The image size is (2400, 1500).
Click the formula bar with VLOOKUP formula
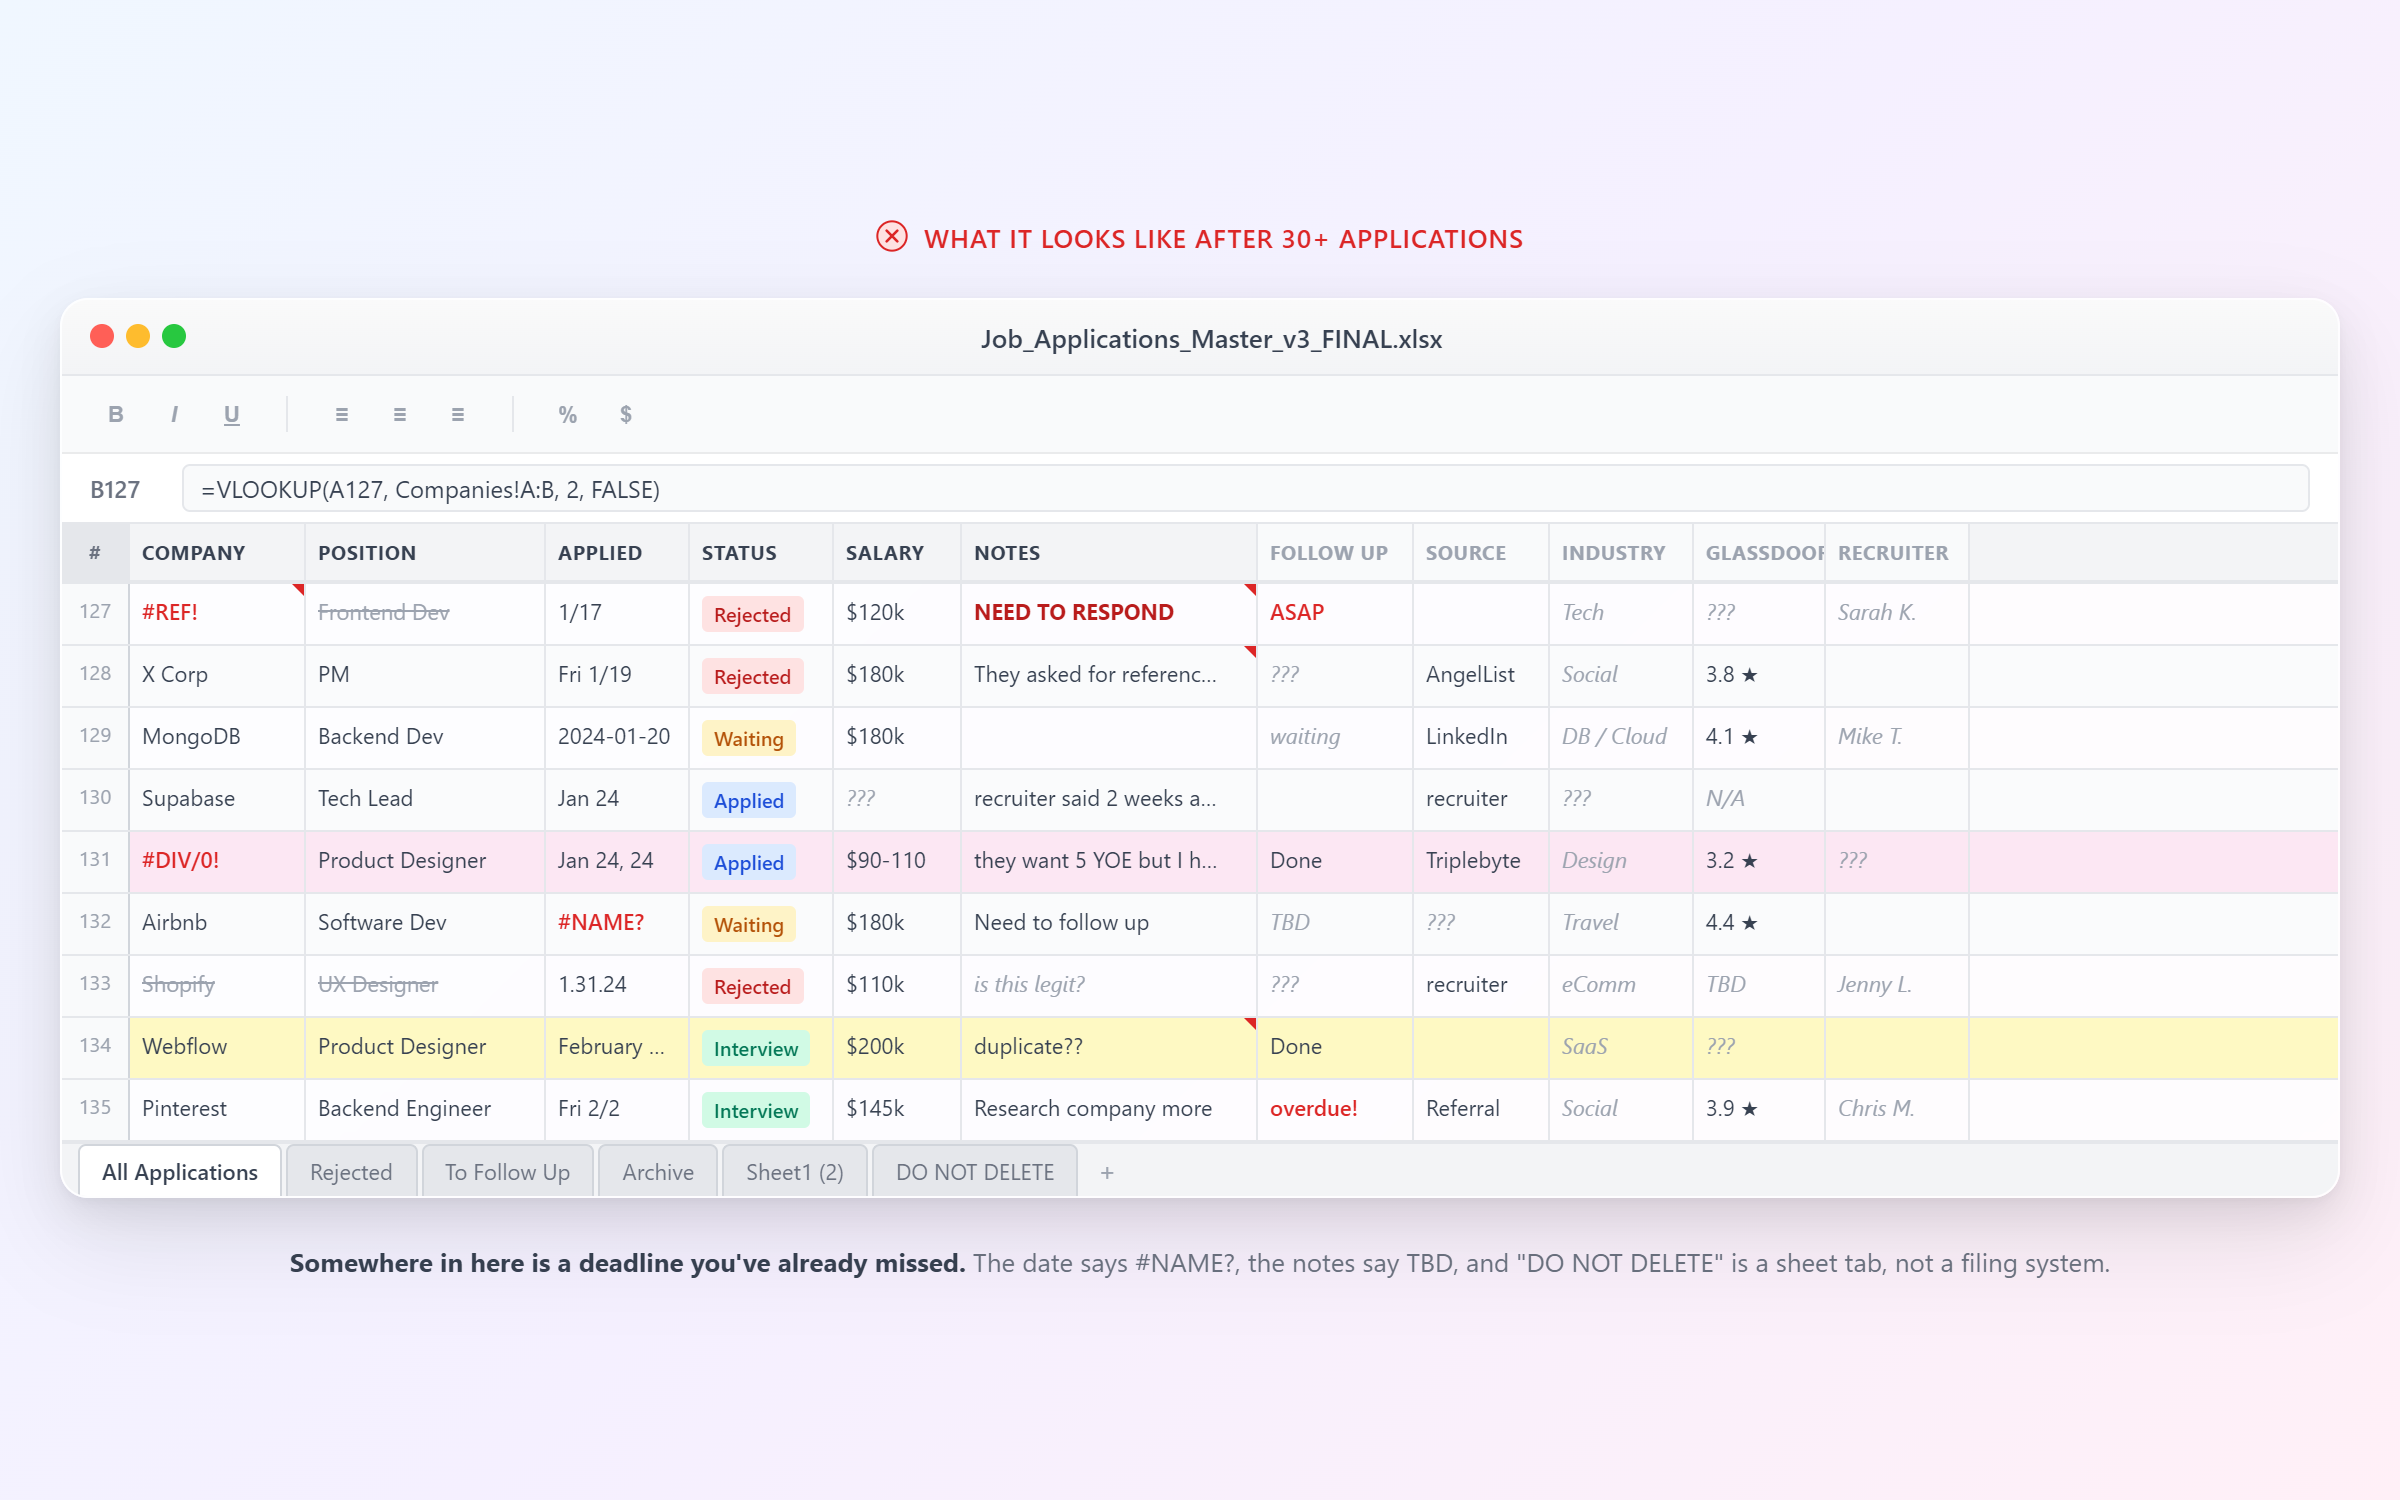pos(1244,489)
